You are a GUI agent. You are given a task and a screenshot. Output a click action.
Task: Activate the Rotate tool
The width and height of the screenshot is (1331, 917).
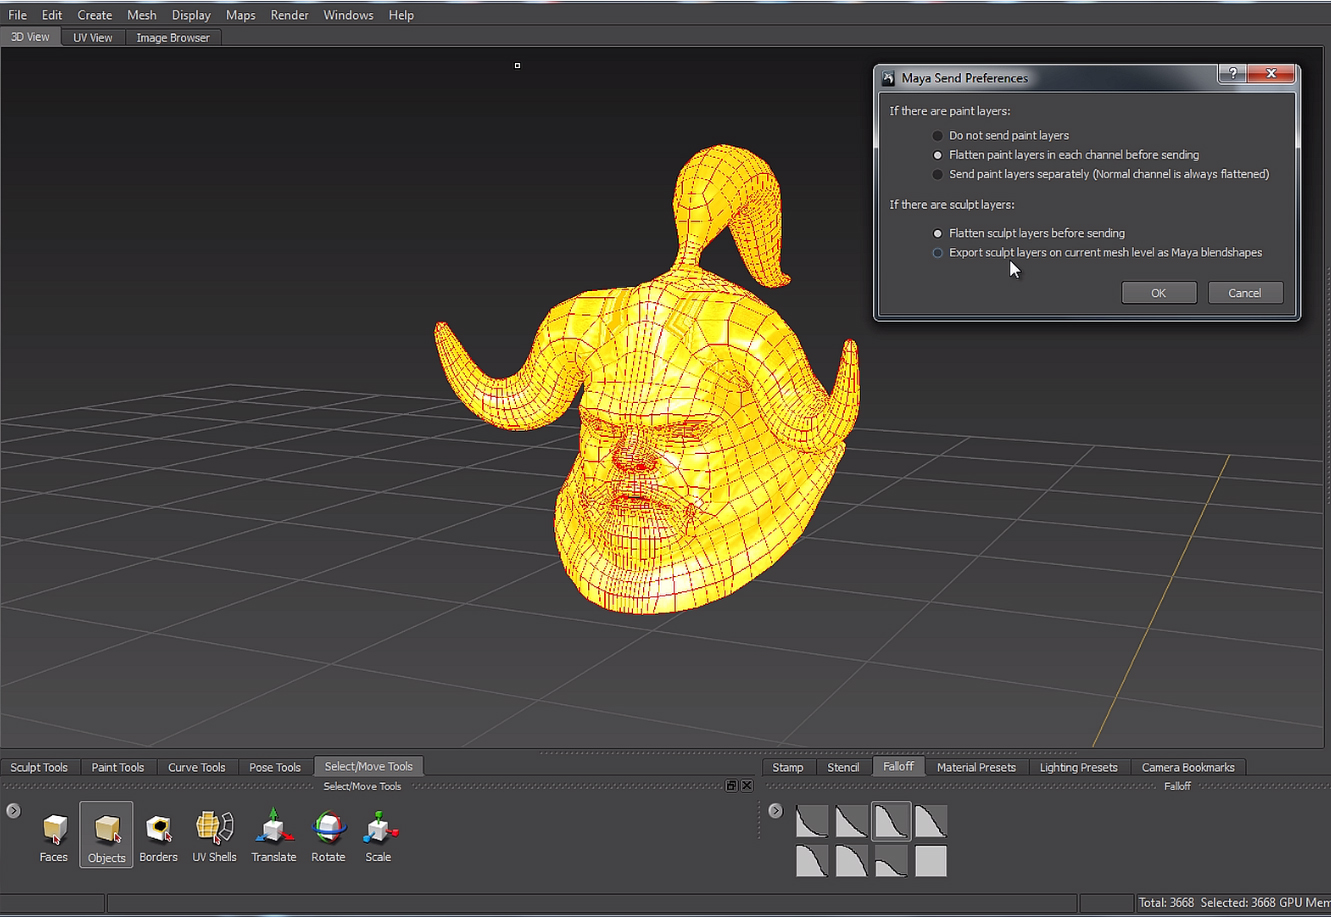(328, 835)
